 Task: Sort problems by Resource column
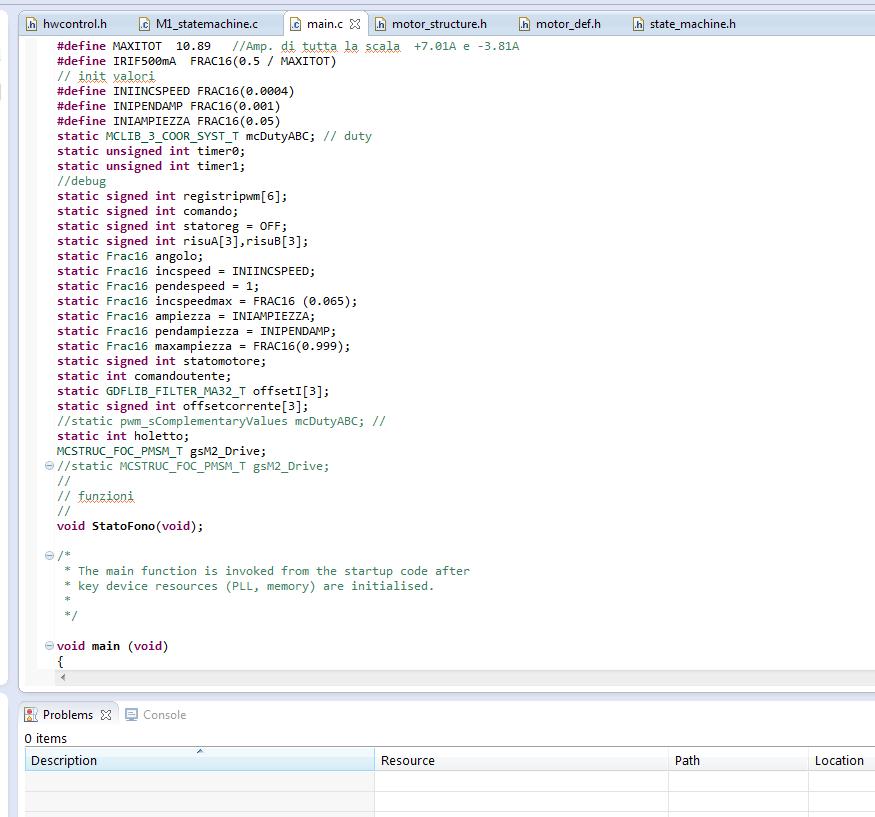[521, 760]
